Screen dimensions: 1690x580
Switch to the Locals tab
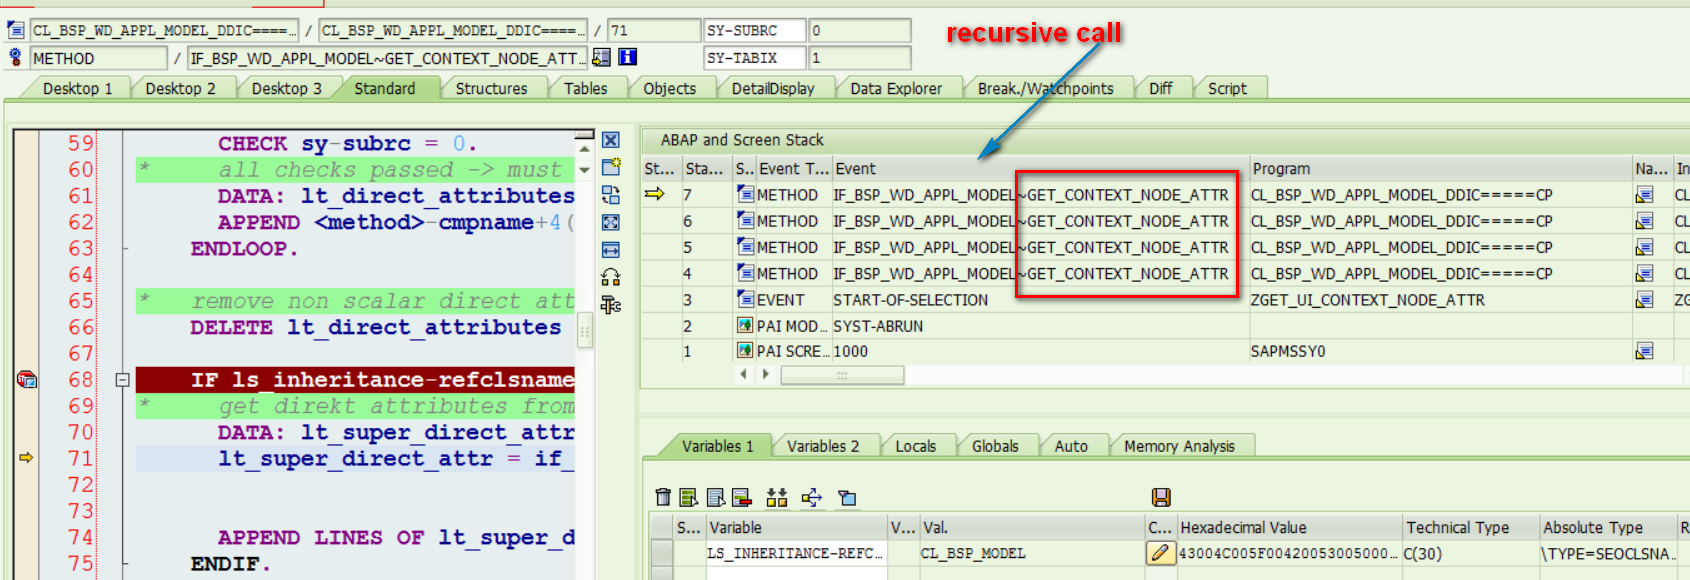pos(915,446)
